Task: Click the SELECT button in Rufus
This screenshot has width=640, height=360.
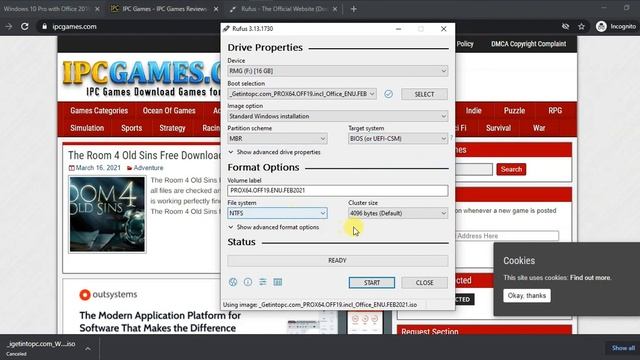Action: (424, 94)
